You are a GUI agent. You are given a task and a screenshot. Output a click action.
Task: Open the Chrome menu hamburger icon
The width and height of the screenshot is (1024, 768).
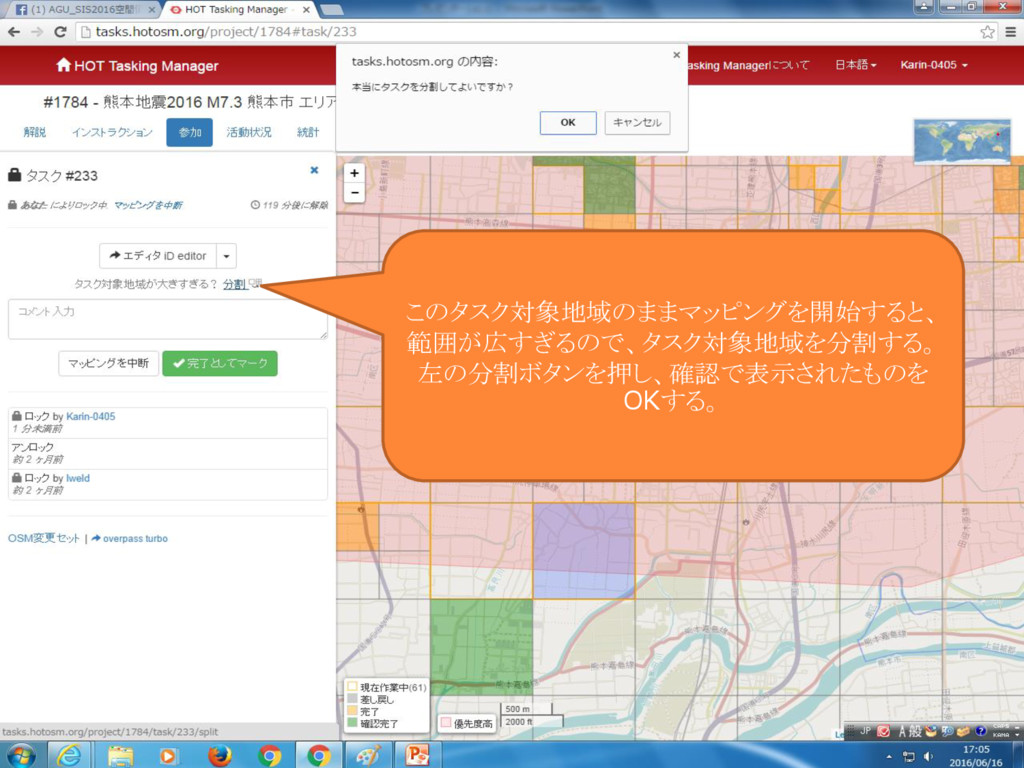1010,32
